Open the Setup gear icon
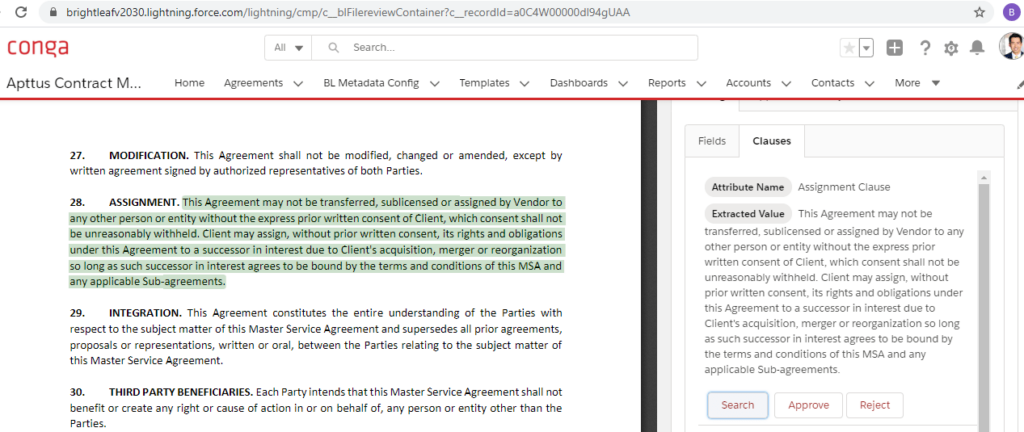The width and height of the screenshot is (1024, 432). (951, 48)
